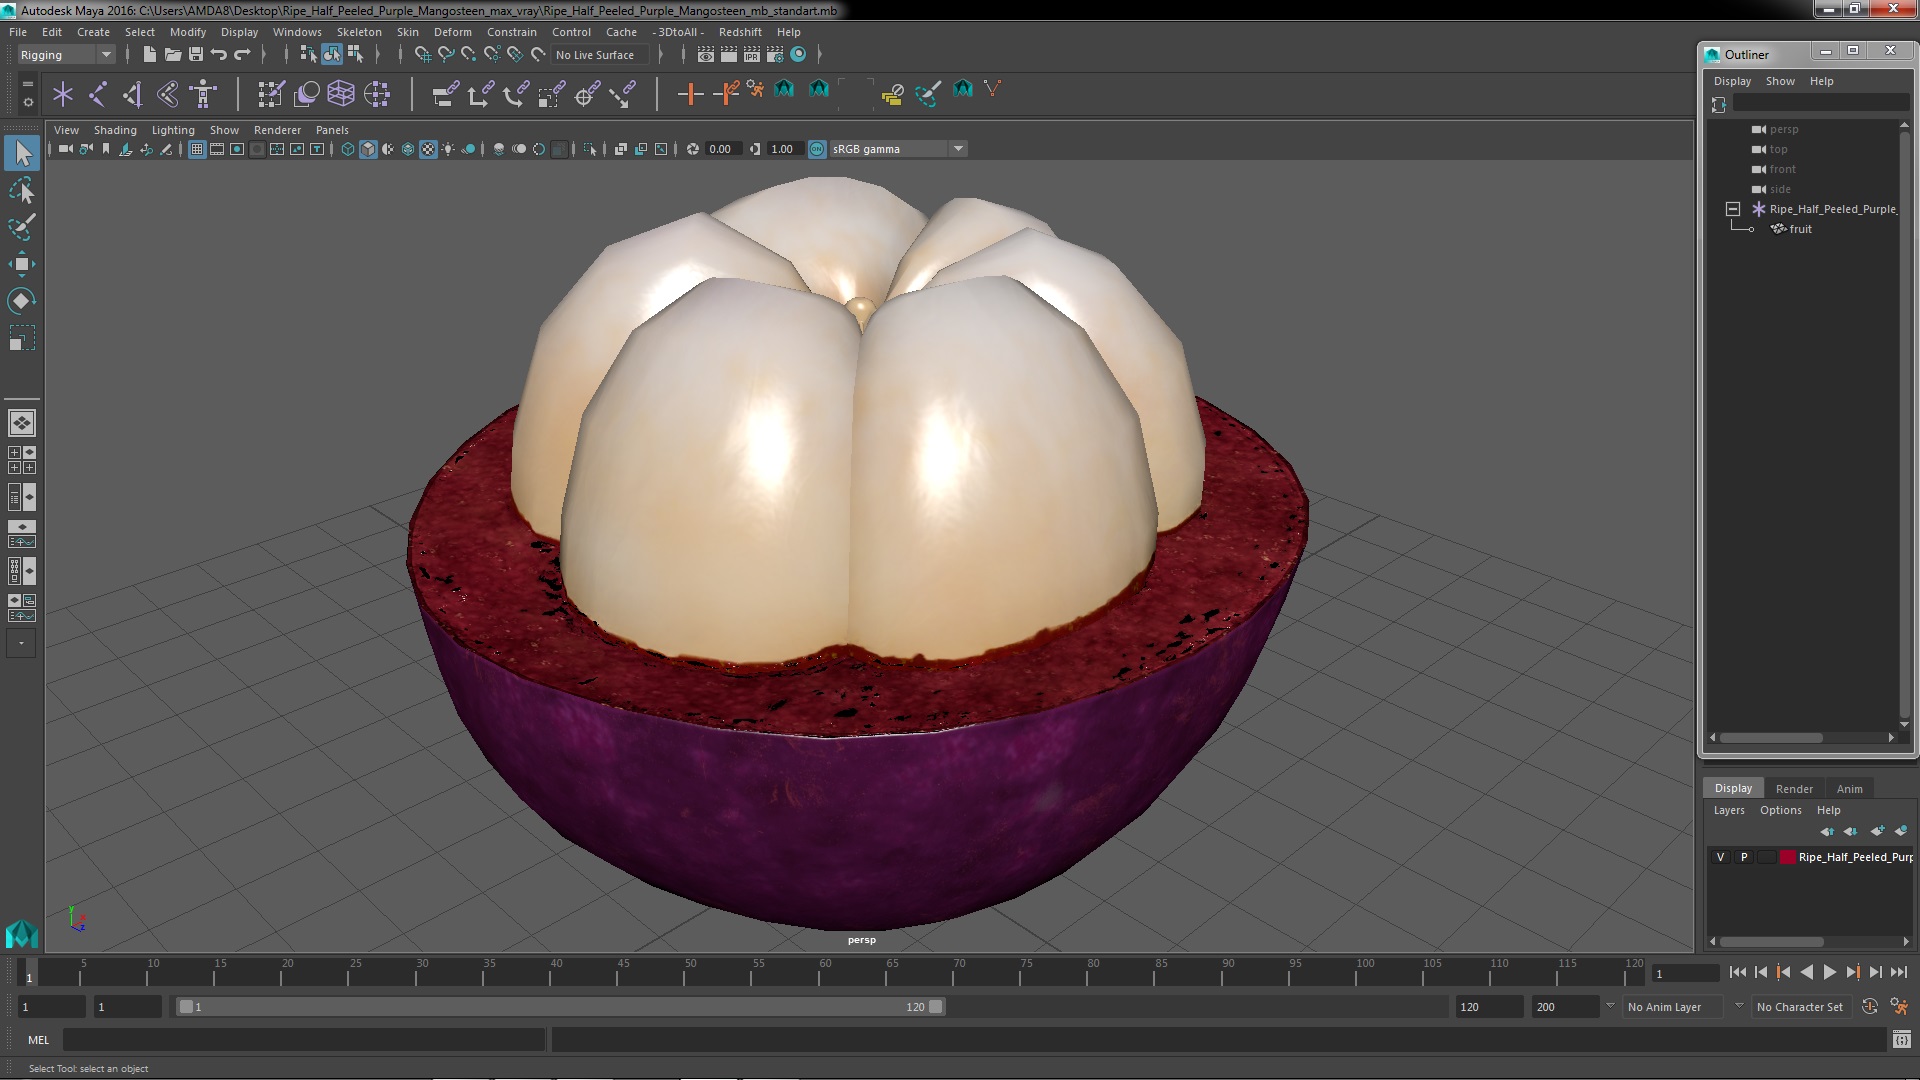Viewport: 1920px width, 1080px height.
Task: Open the viewport Shading menu
Action: (115, 130)
